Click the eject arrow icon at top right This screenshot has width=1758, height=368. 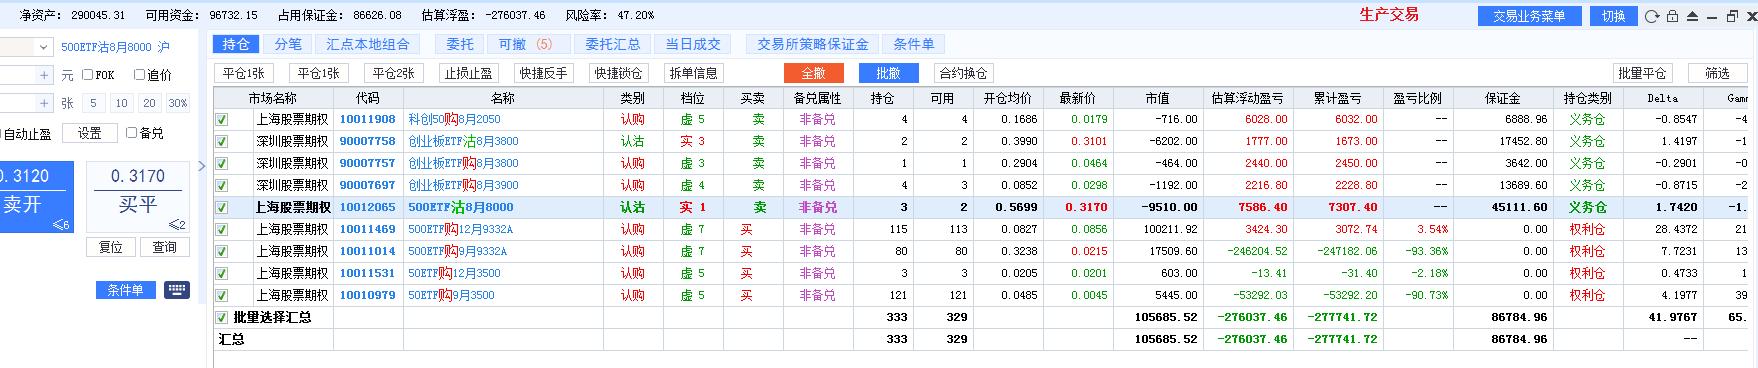pos(1692,16)
